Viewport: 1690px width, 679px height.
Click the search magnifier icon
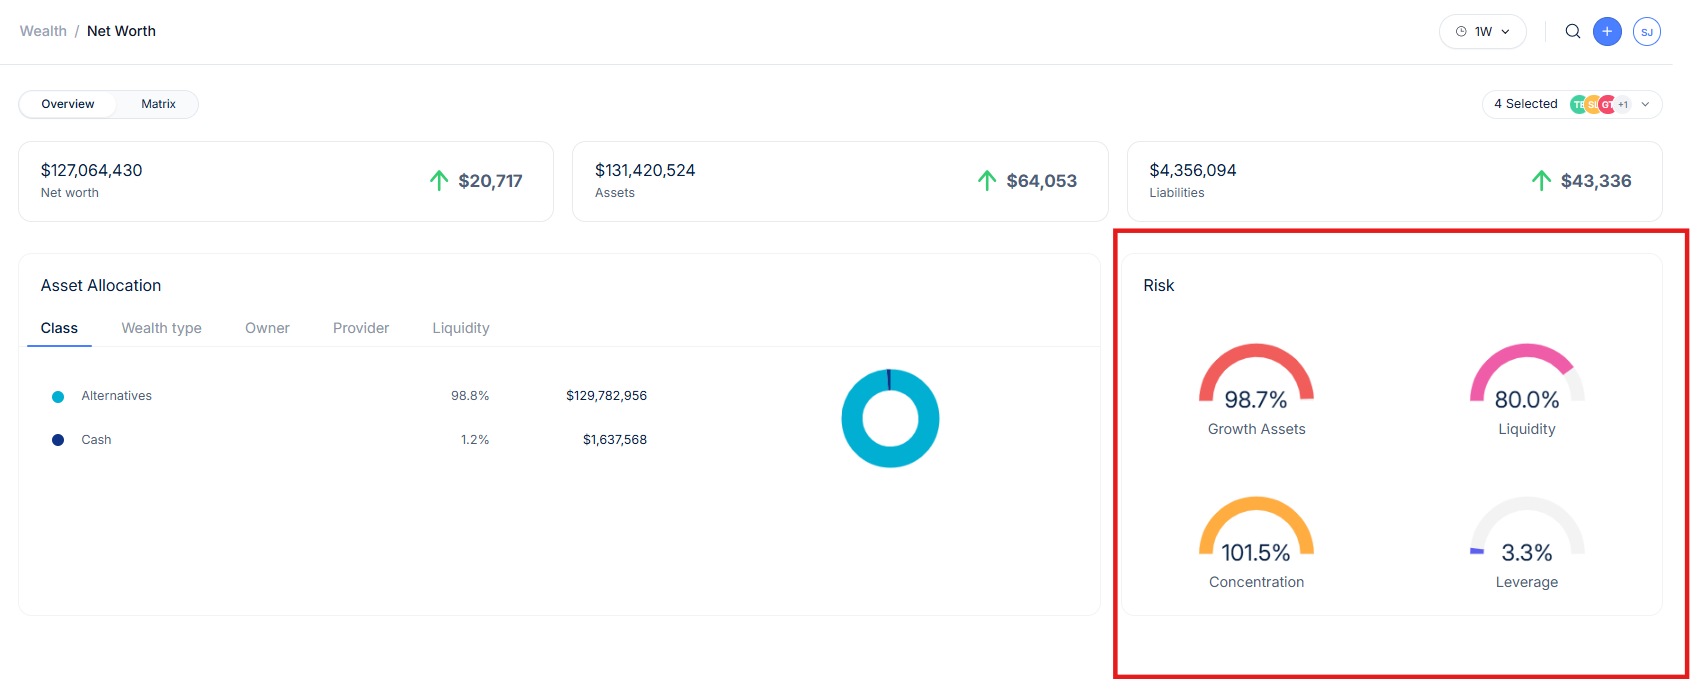(x=1573, y=31)
